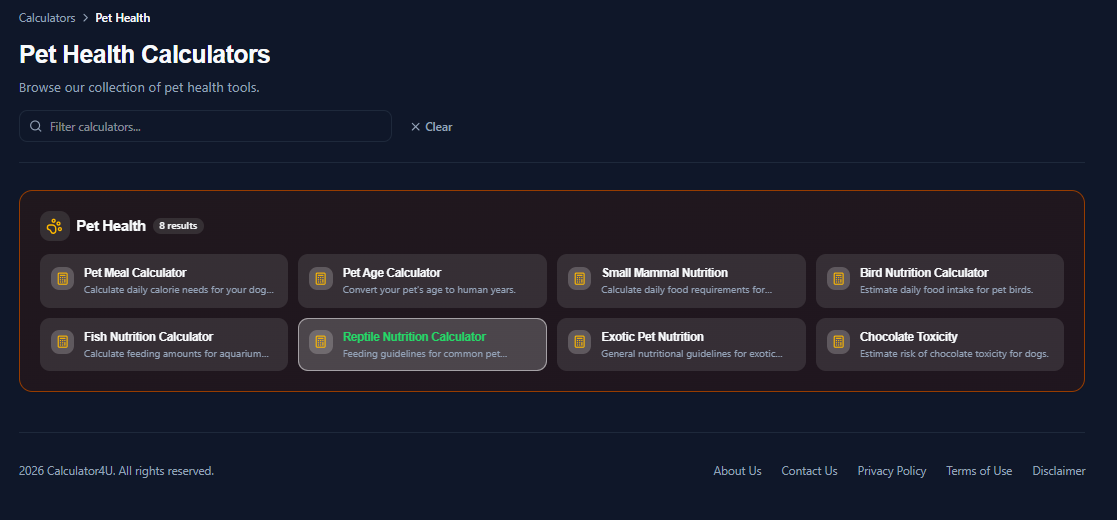Screen dimensions: 1117x520
Task: Click the Bird Nutrition Calculator card icon
Action: click(838, 279)
